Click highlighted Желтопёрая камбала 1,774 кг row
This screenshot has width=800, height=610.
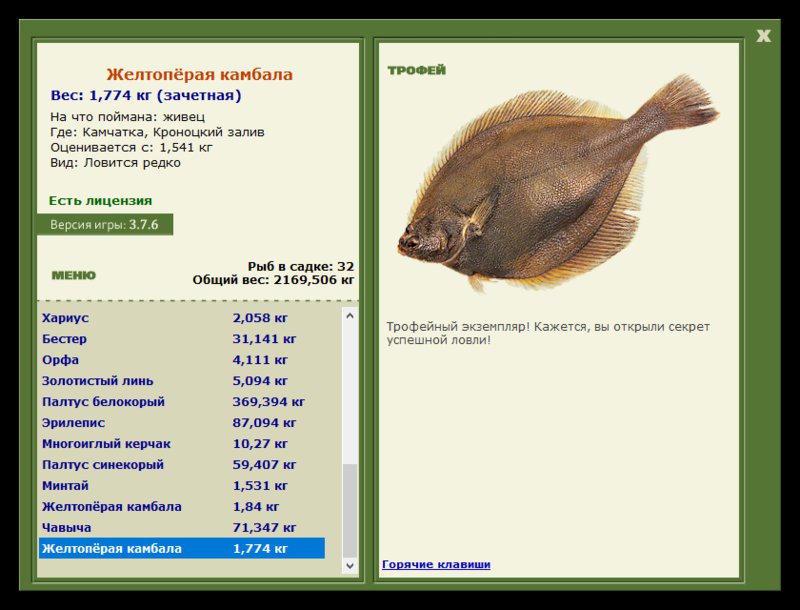coord(181,549)
